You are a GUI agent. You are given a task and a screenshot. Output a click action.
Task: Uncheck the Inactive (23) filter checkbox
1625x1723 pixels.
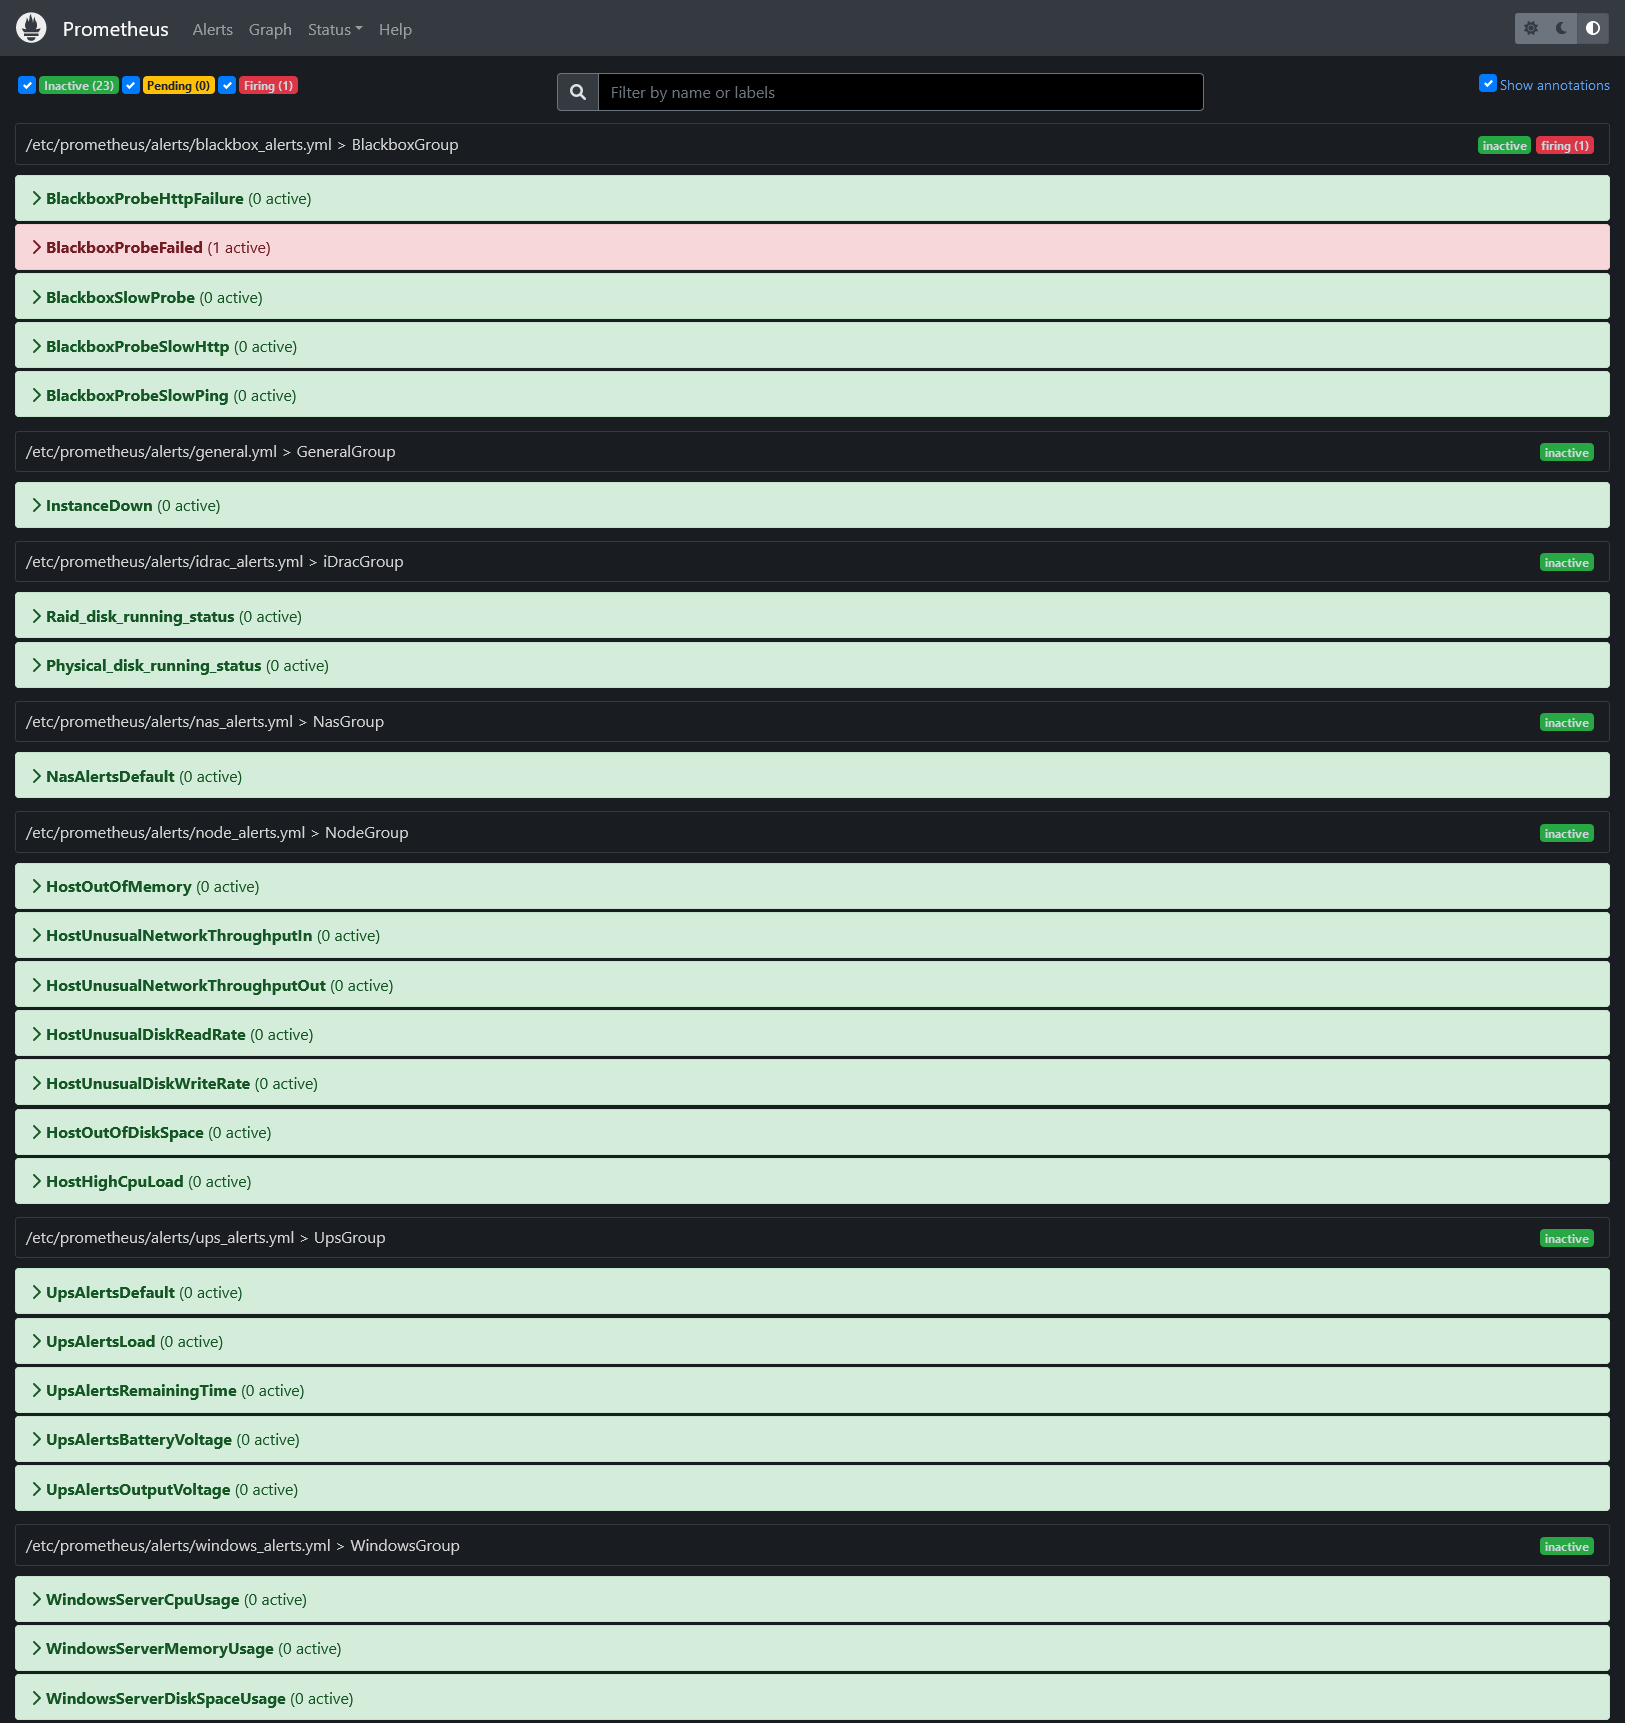27,86
